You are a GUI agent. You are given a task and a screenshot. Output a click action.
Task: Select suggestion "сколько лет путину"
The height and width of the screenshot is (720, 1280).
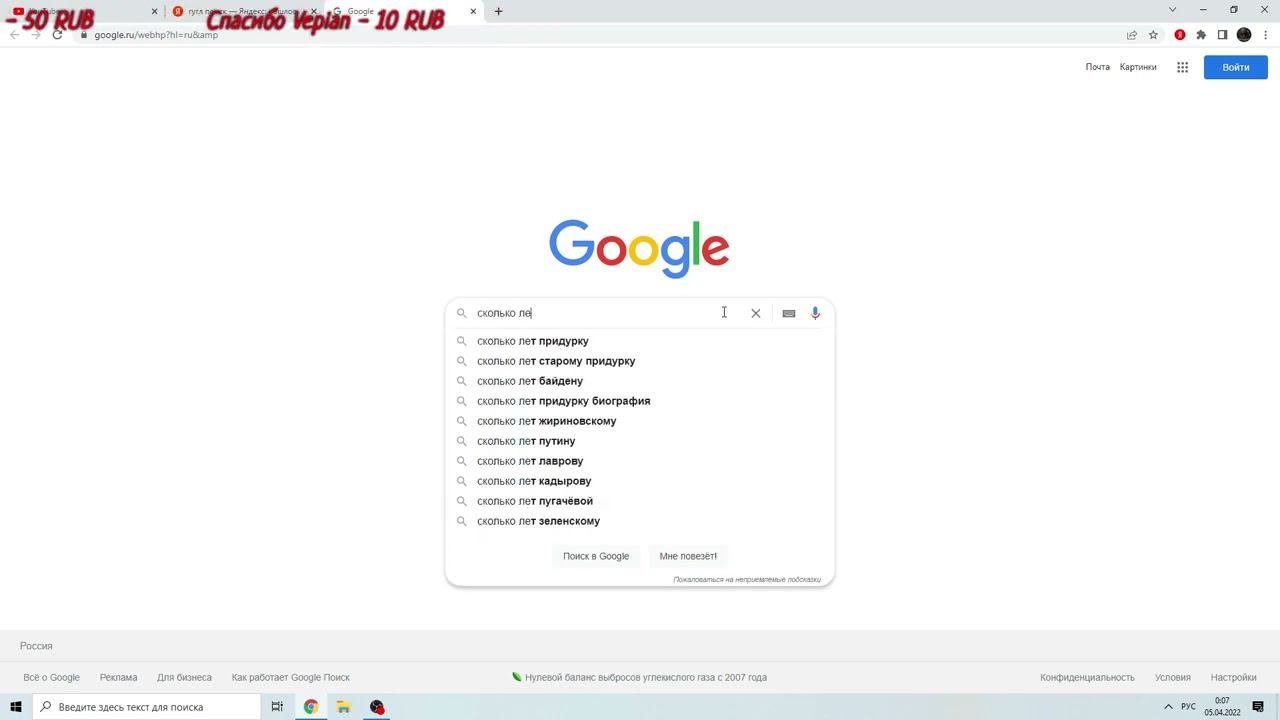pyautogui.click(x=640, y=441)
